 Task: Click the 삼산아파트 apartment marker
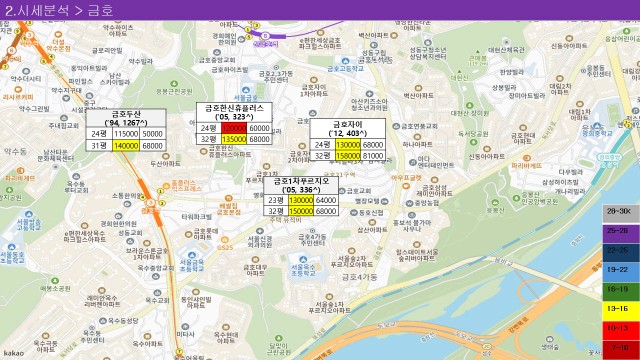pyautogui.click(x=372, y=222)
